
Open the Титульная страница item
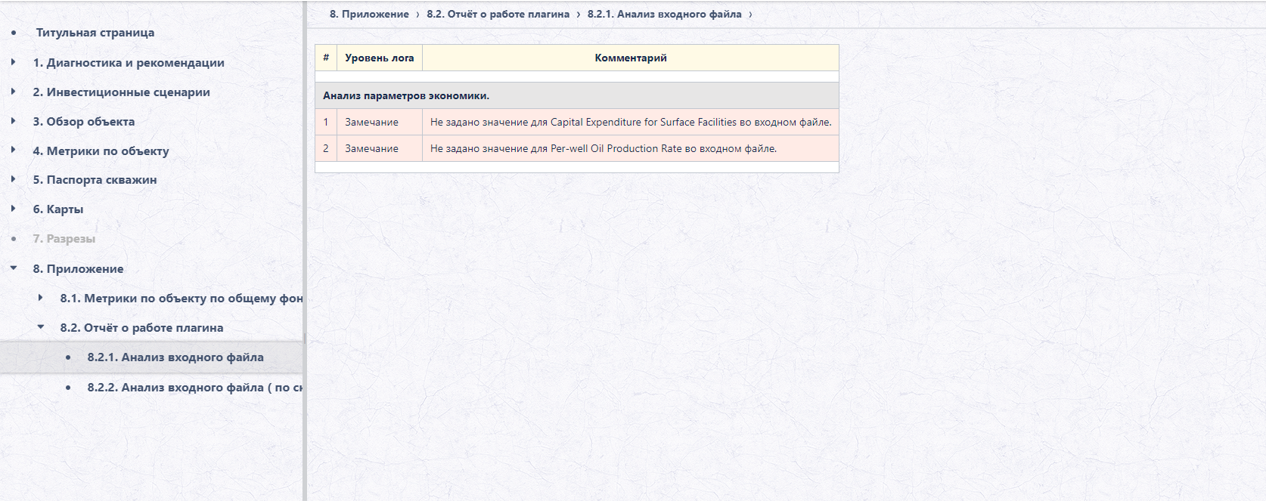(x=95, y=33)
